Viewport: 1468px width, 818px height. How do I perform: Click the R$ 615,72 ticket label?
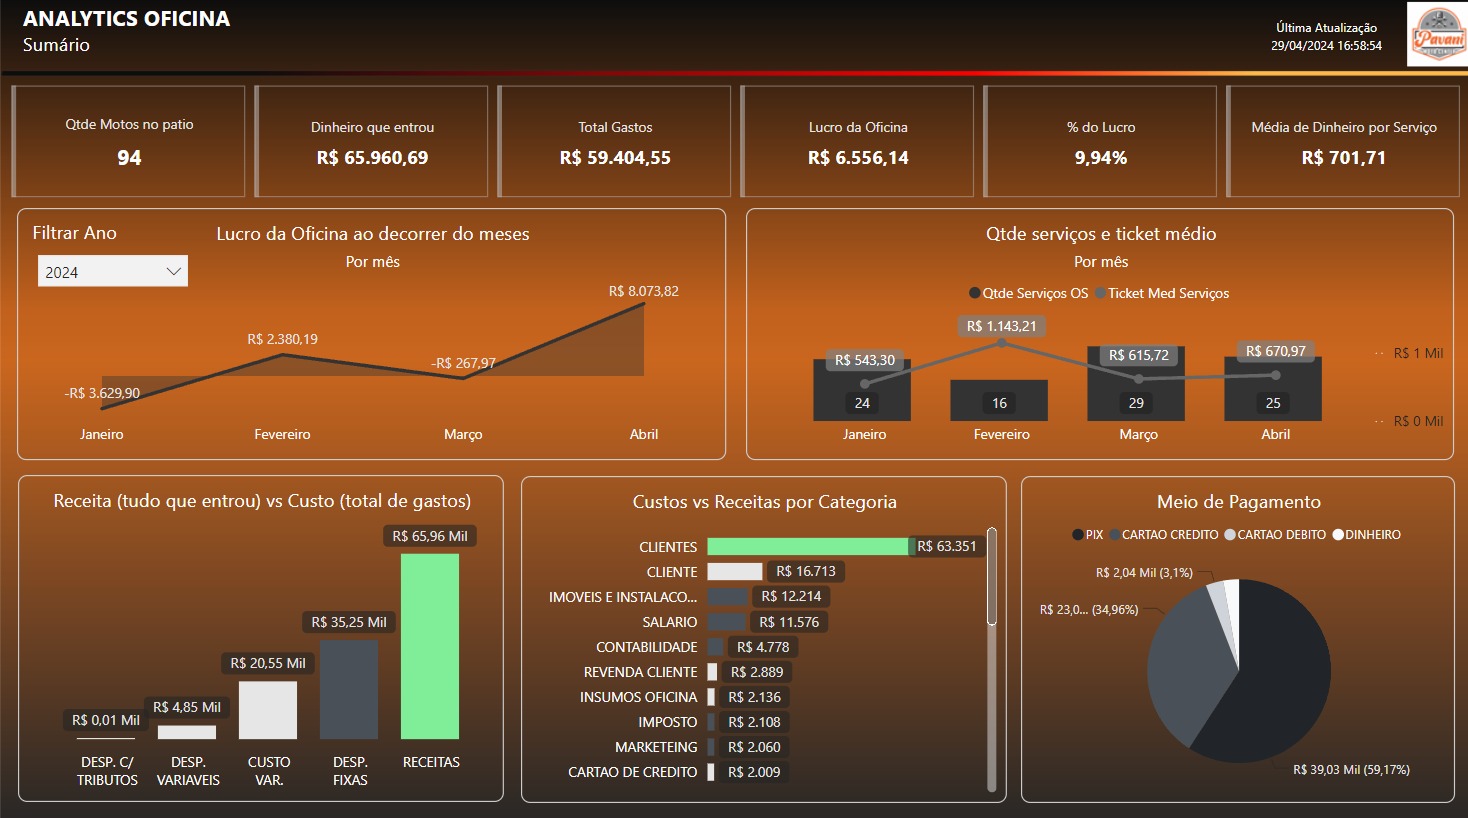[1139, 355]
